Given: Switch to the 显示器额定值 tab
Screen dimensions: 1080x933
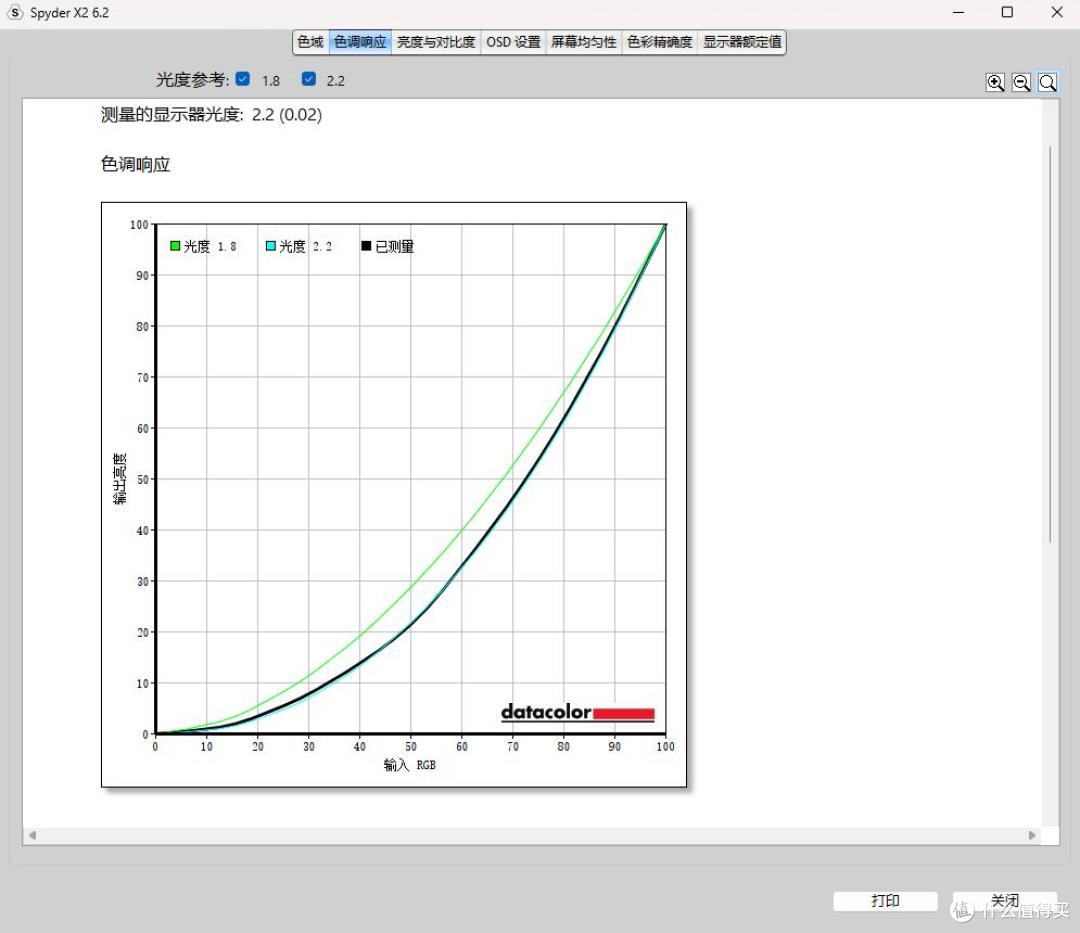Looking at the screenshot, I should pyautogui.click(x=742, y=42).
